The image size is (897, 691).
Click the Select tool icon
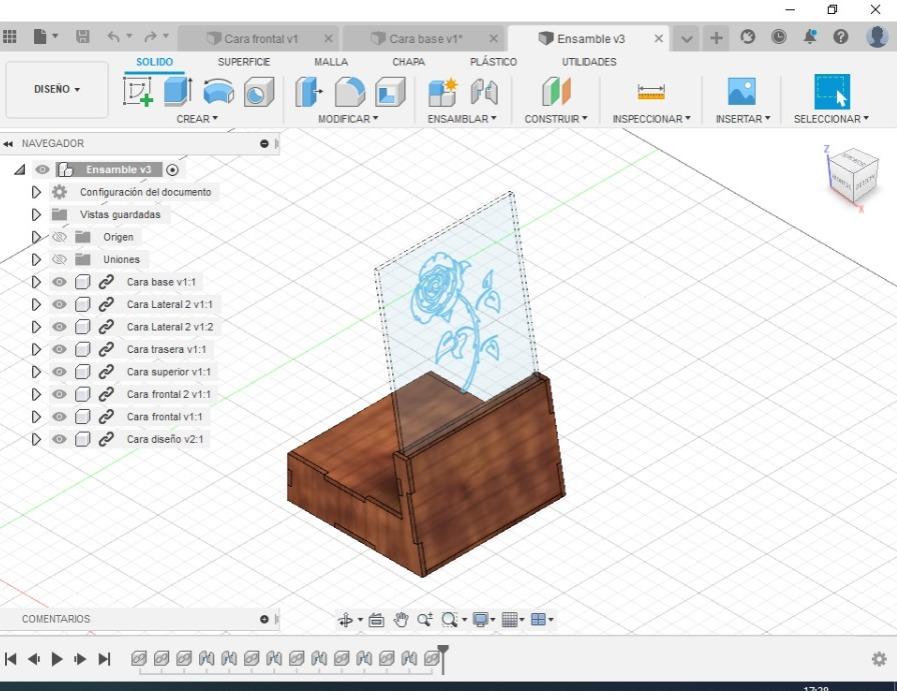point(832,92)
